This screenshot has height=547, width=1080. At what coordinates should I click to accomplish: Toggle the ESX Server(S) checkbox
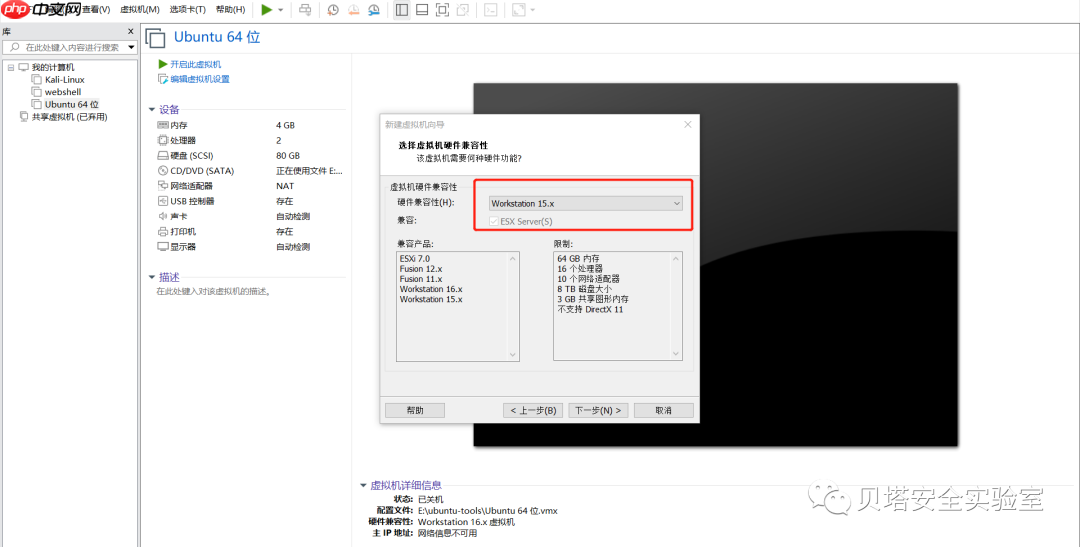[x=494, y=222]
